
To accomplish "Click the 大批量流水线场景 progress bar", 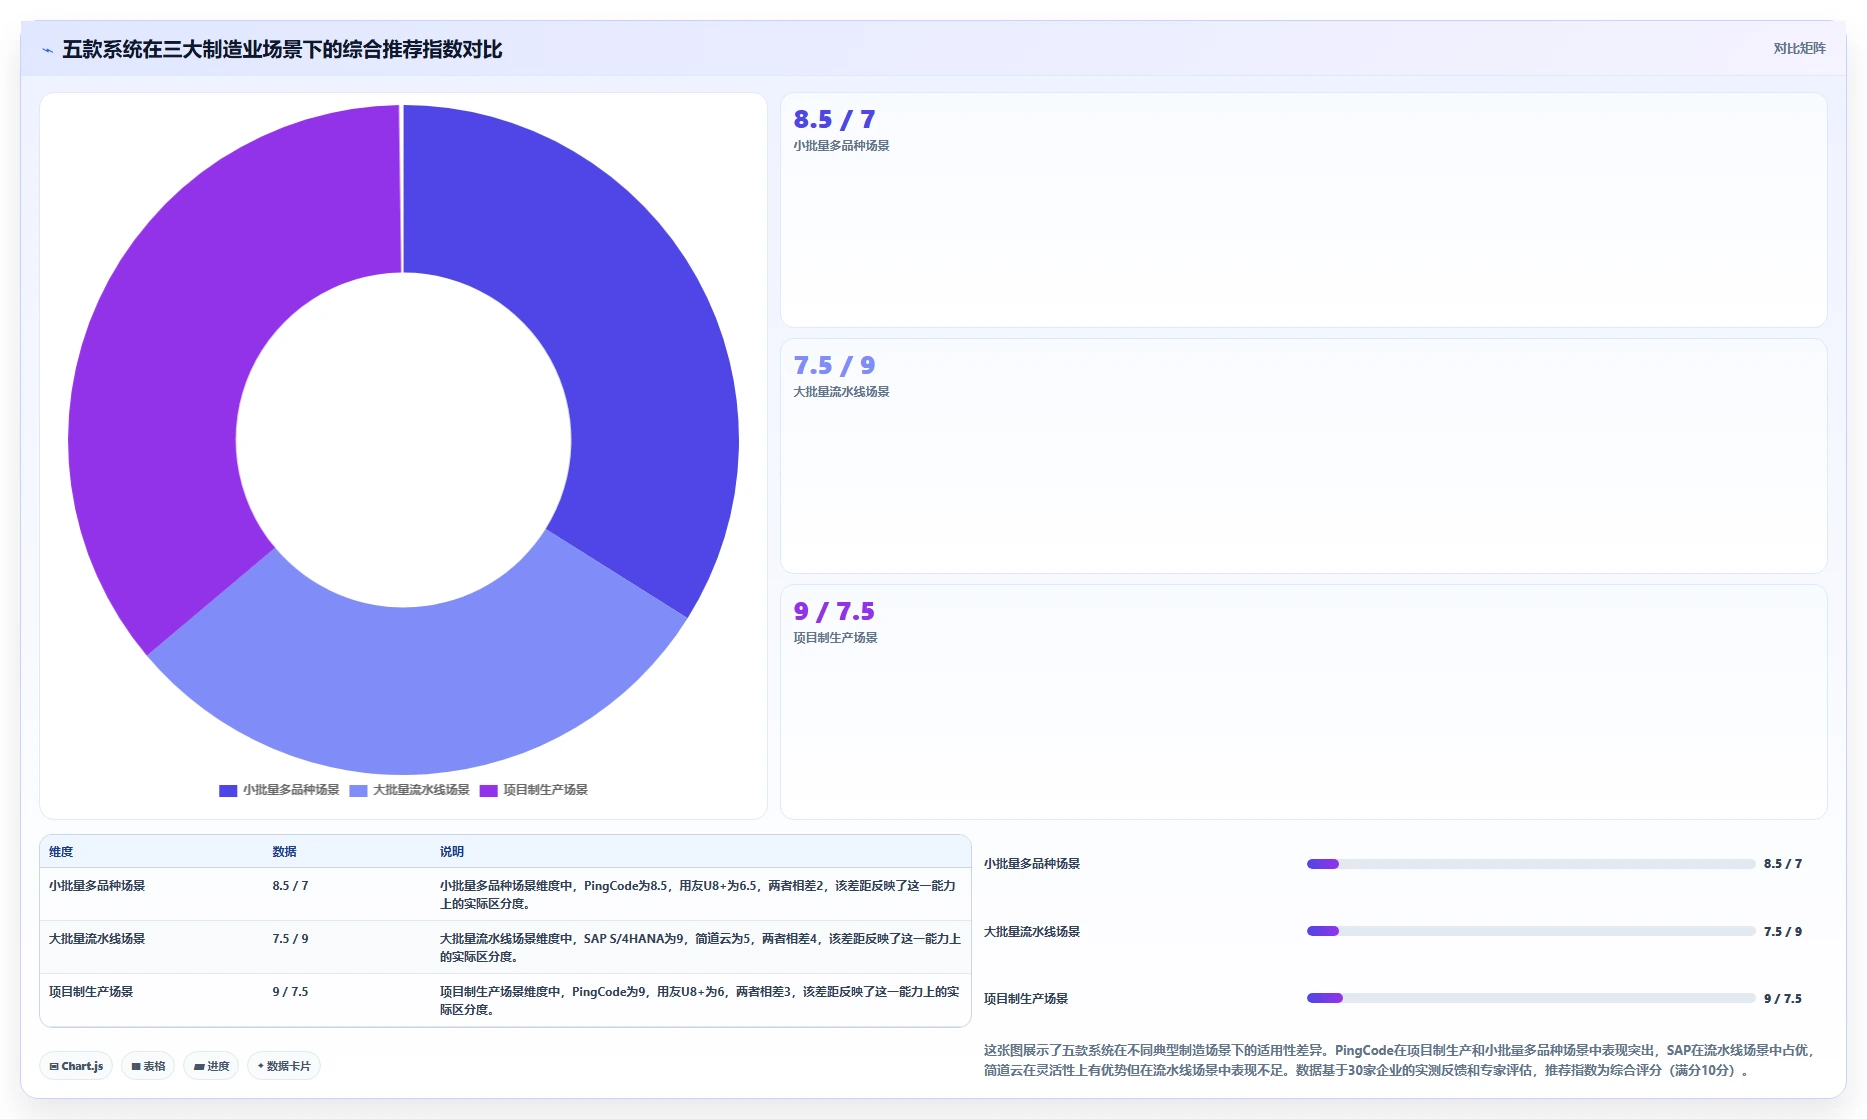I will pyautogui.click(x=1531, y=931).
